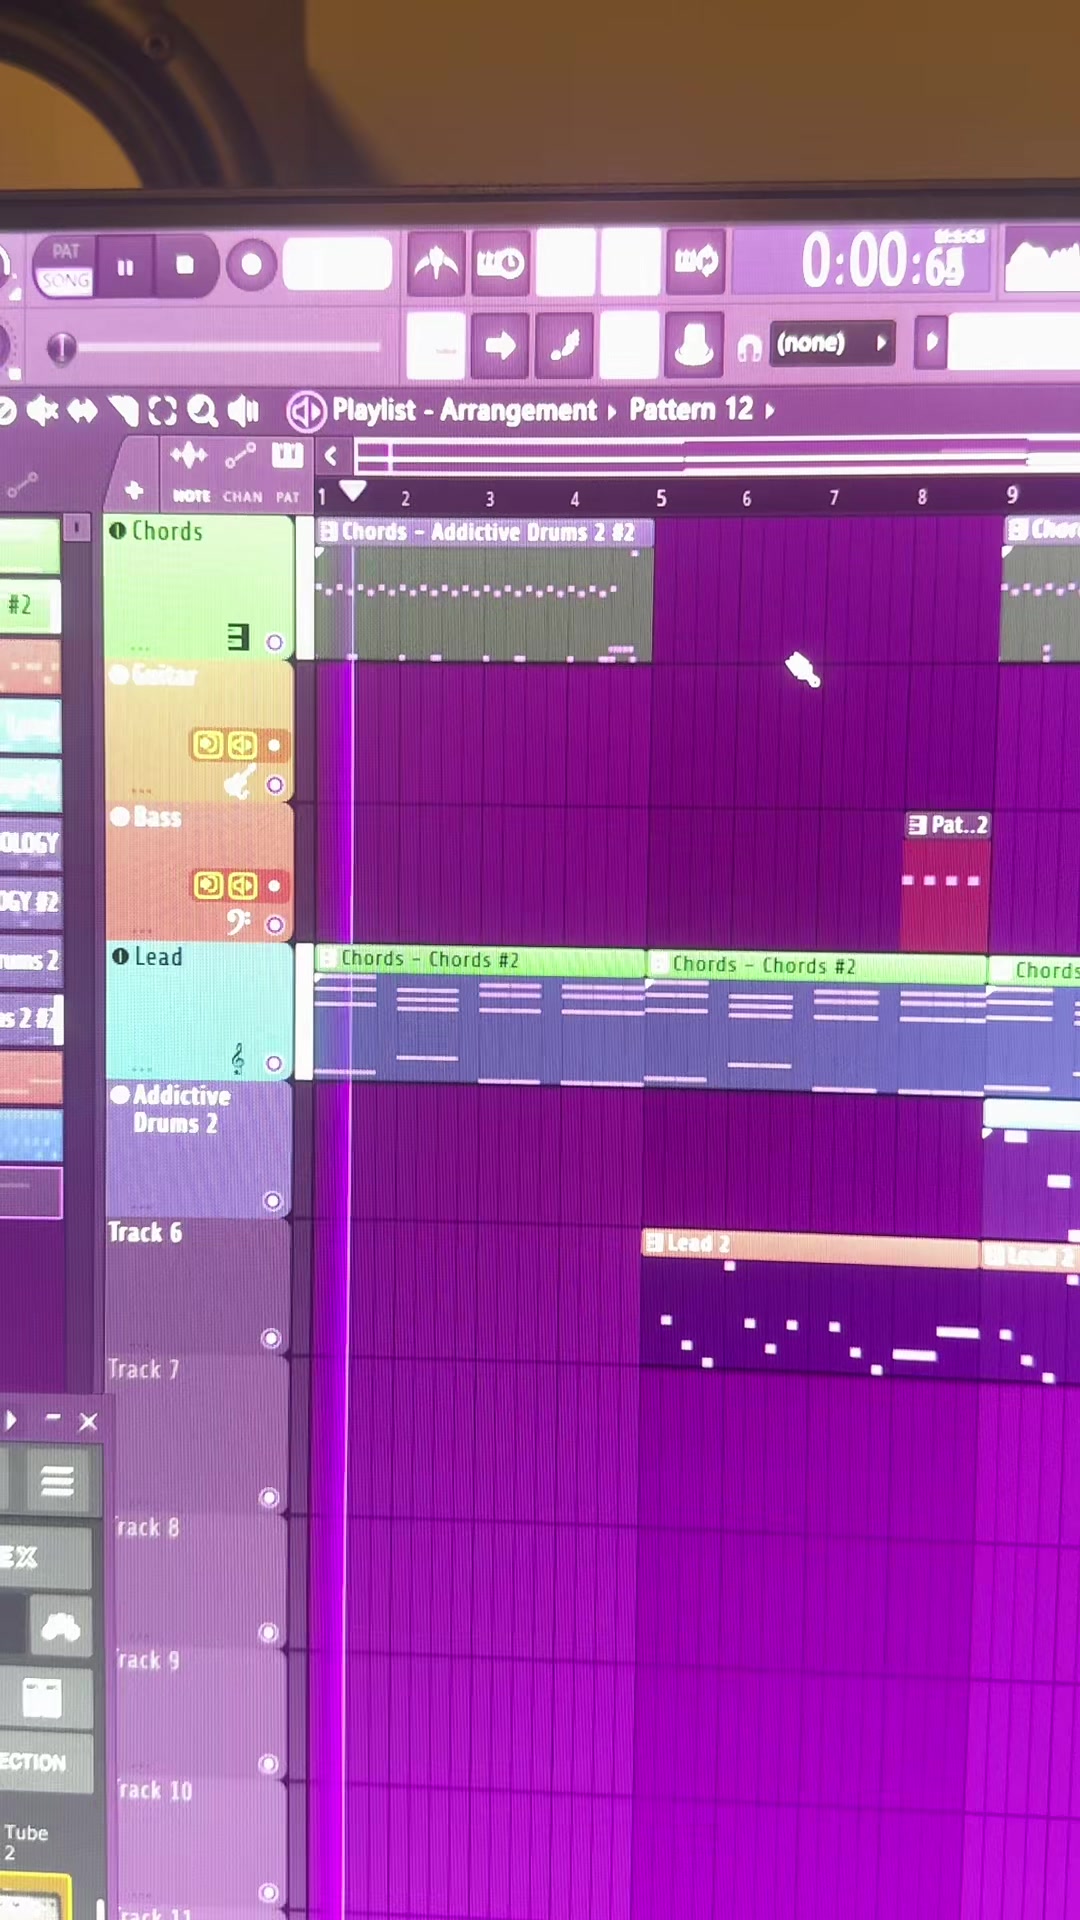Click bar 9 on the timeline ruler

(x=1012, y=495)
